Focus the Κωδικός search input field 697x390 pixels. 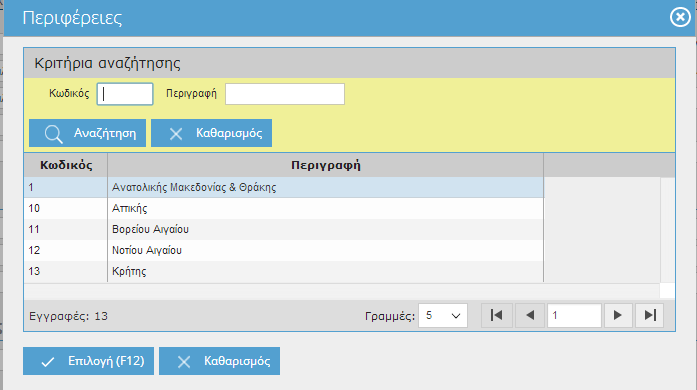pyautogui.click(x=125, y=94)
